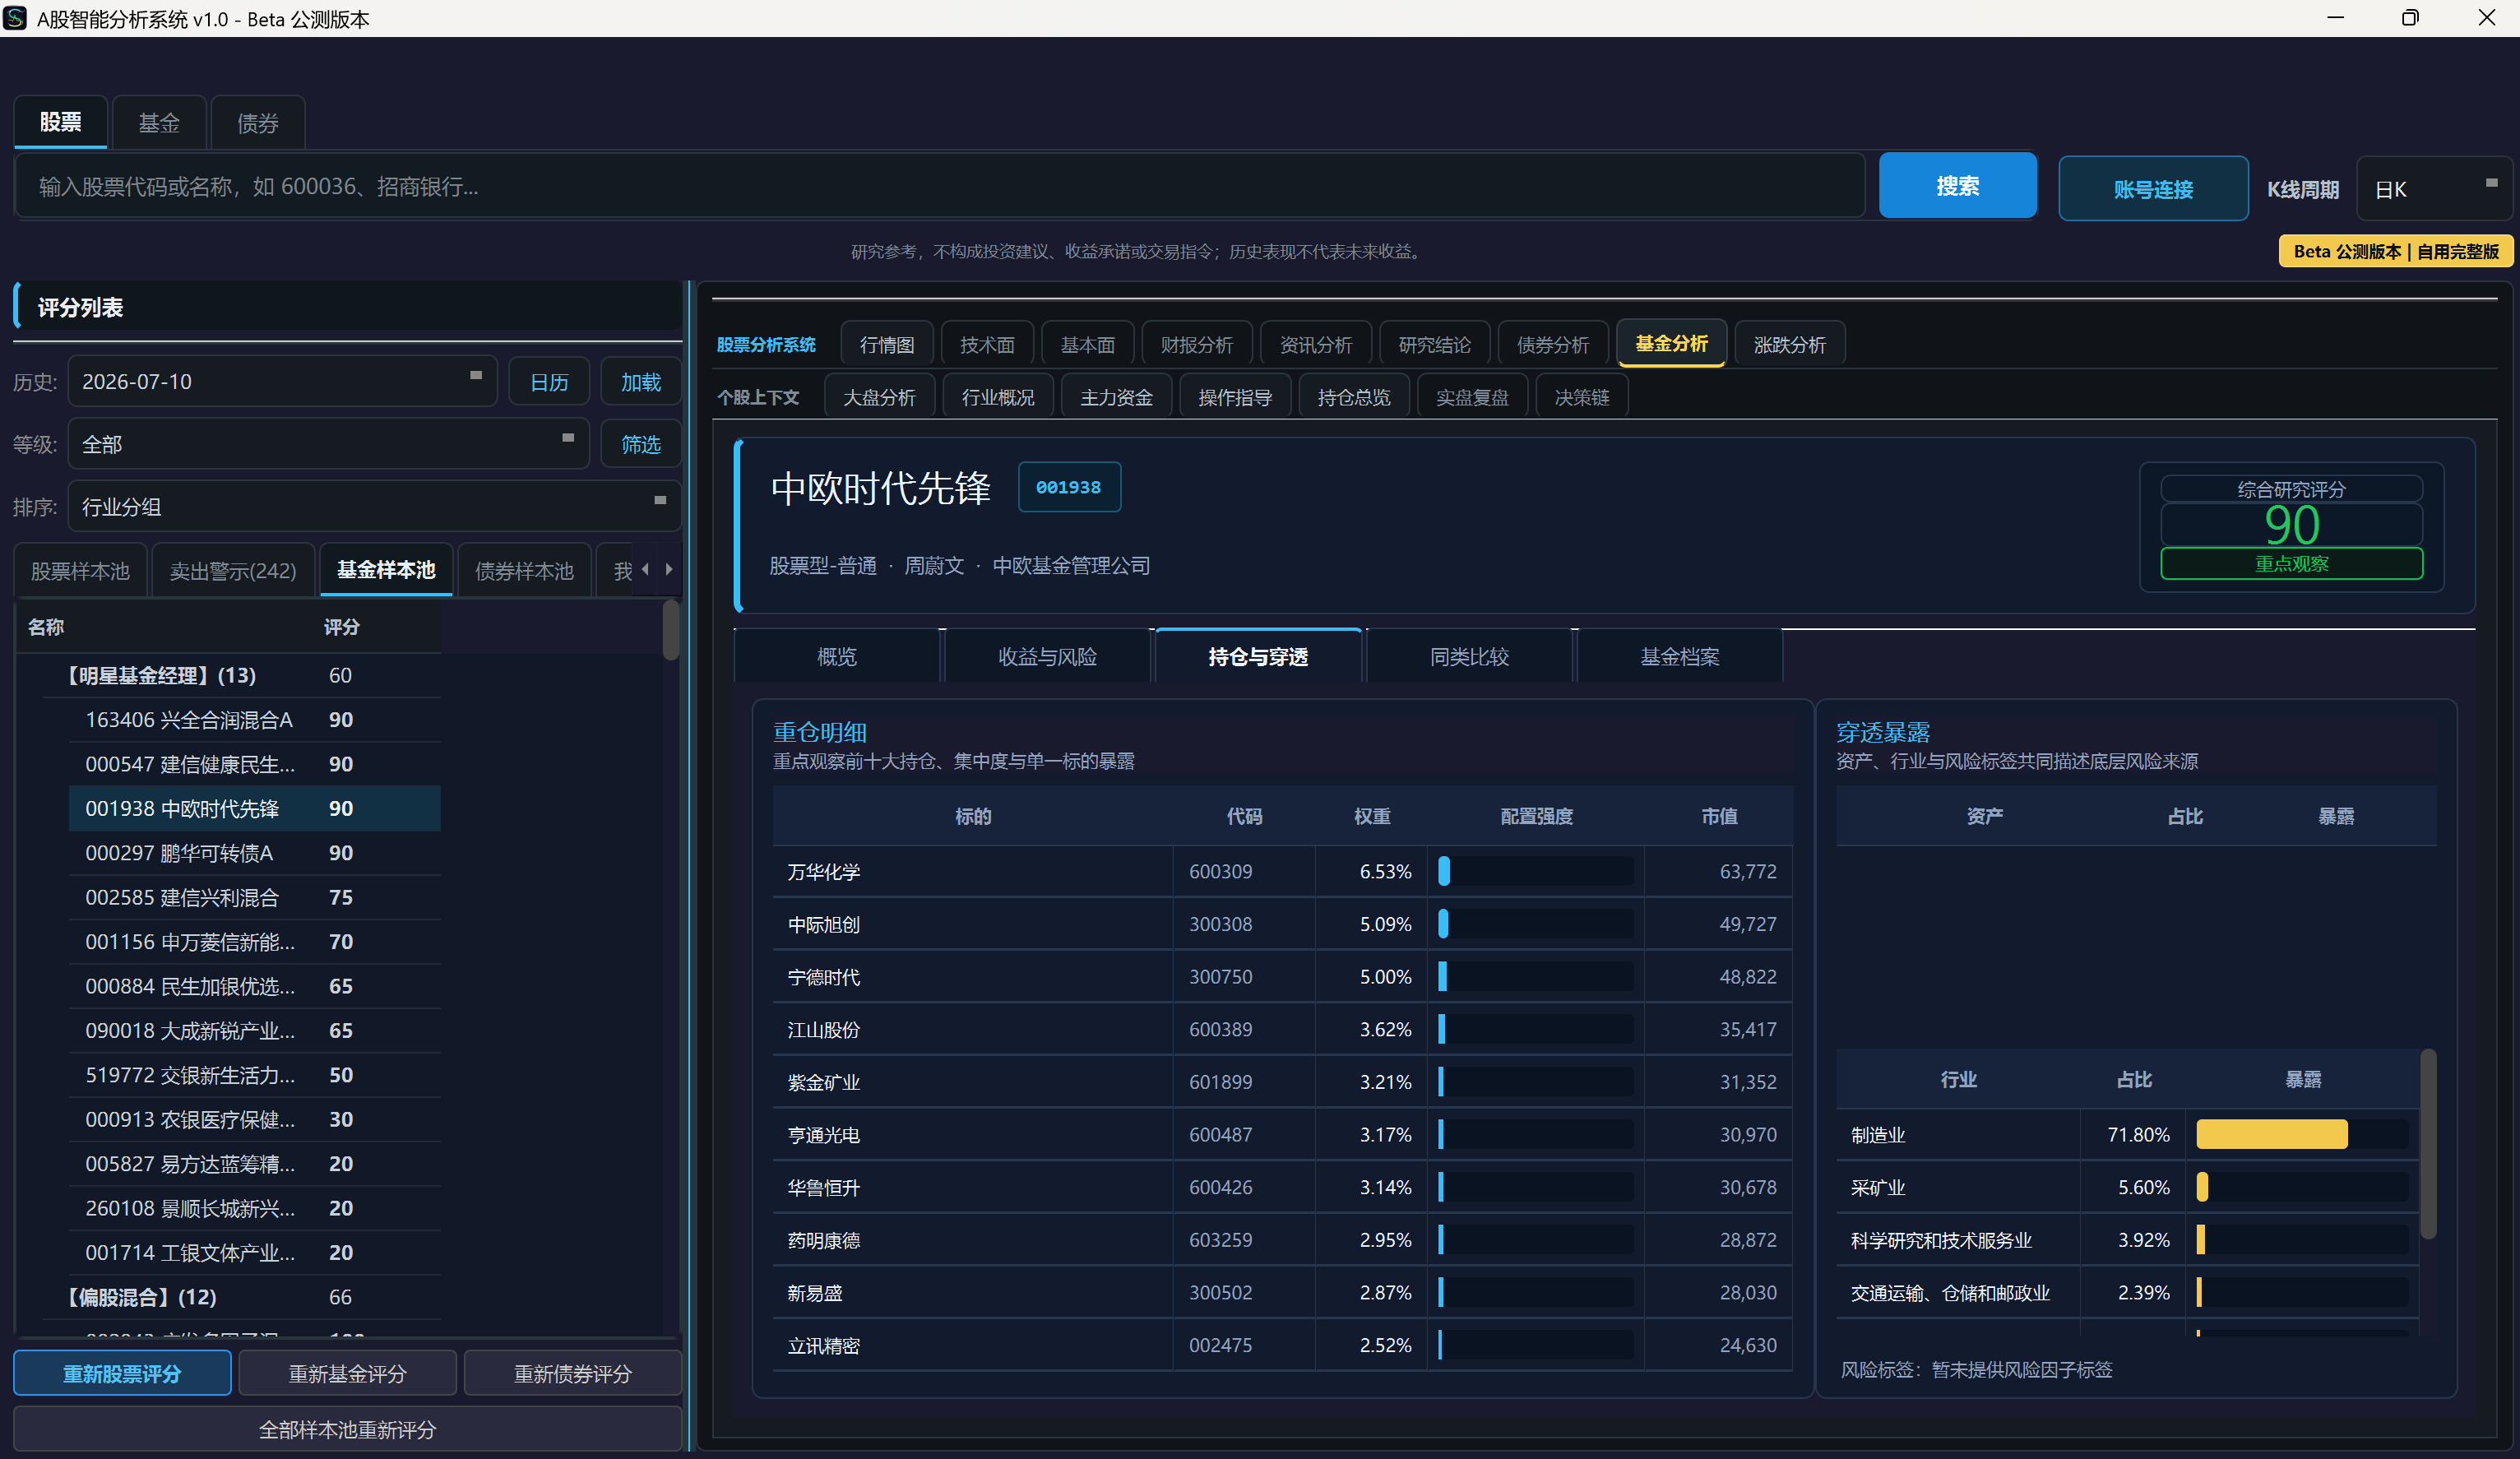Click the industry exposure table scrollbar

(x=2428, y=1145)
